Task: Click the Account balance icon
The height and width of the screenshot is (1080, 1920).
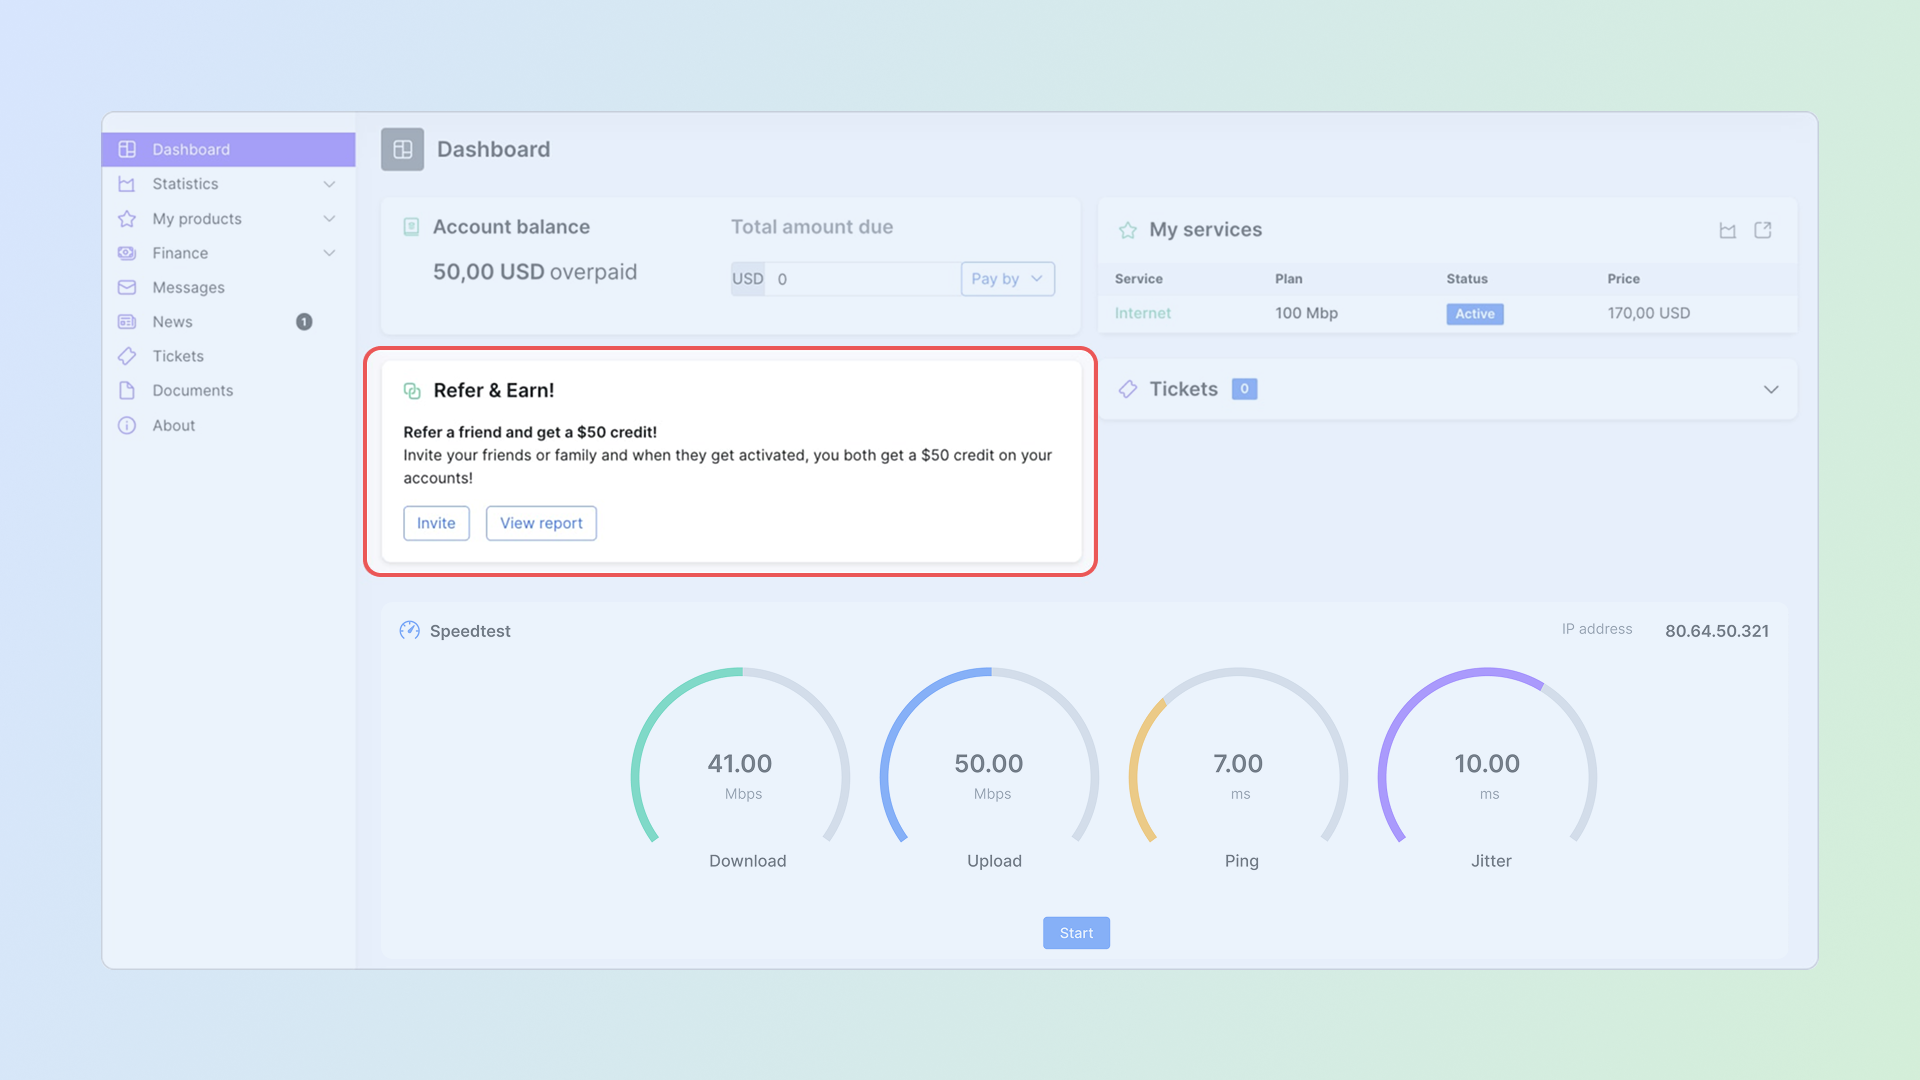Action: click(x=411, y=227)
